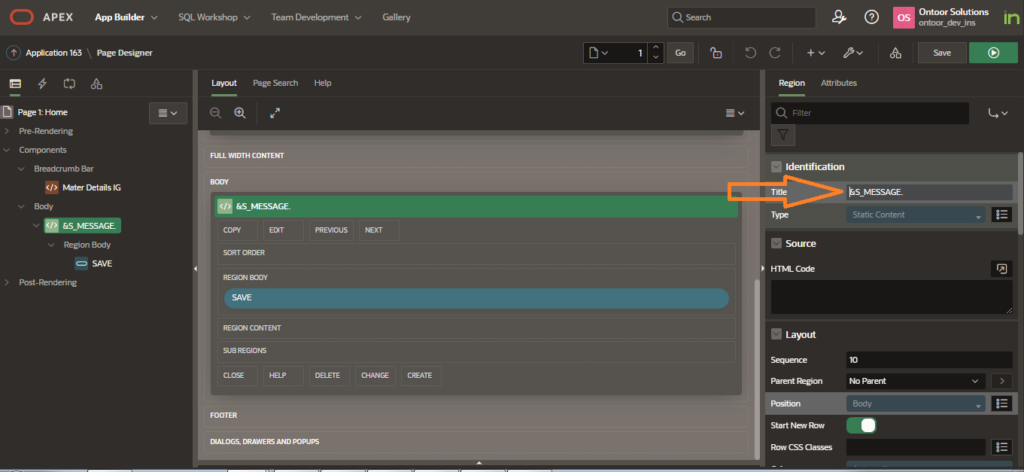Switch to the Attributes tab

click(x=838, y=83)
